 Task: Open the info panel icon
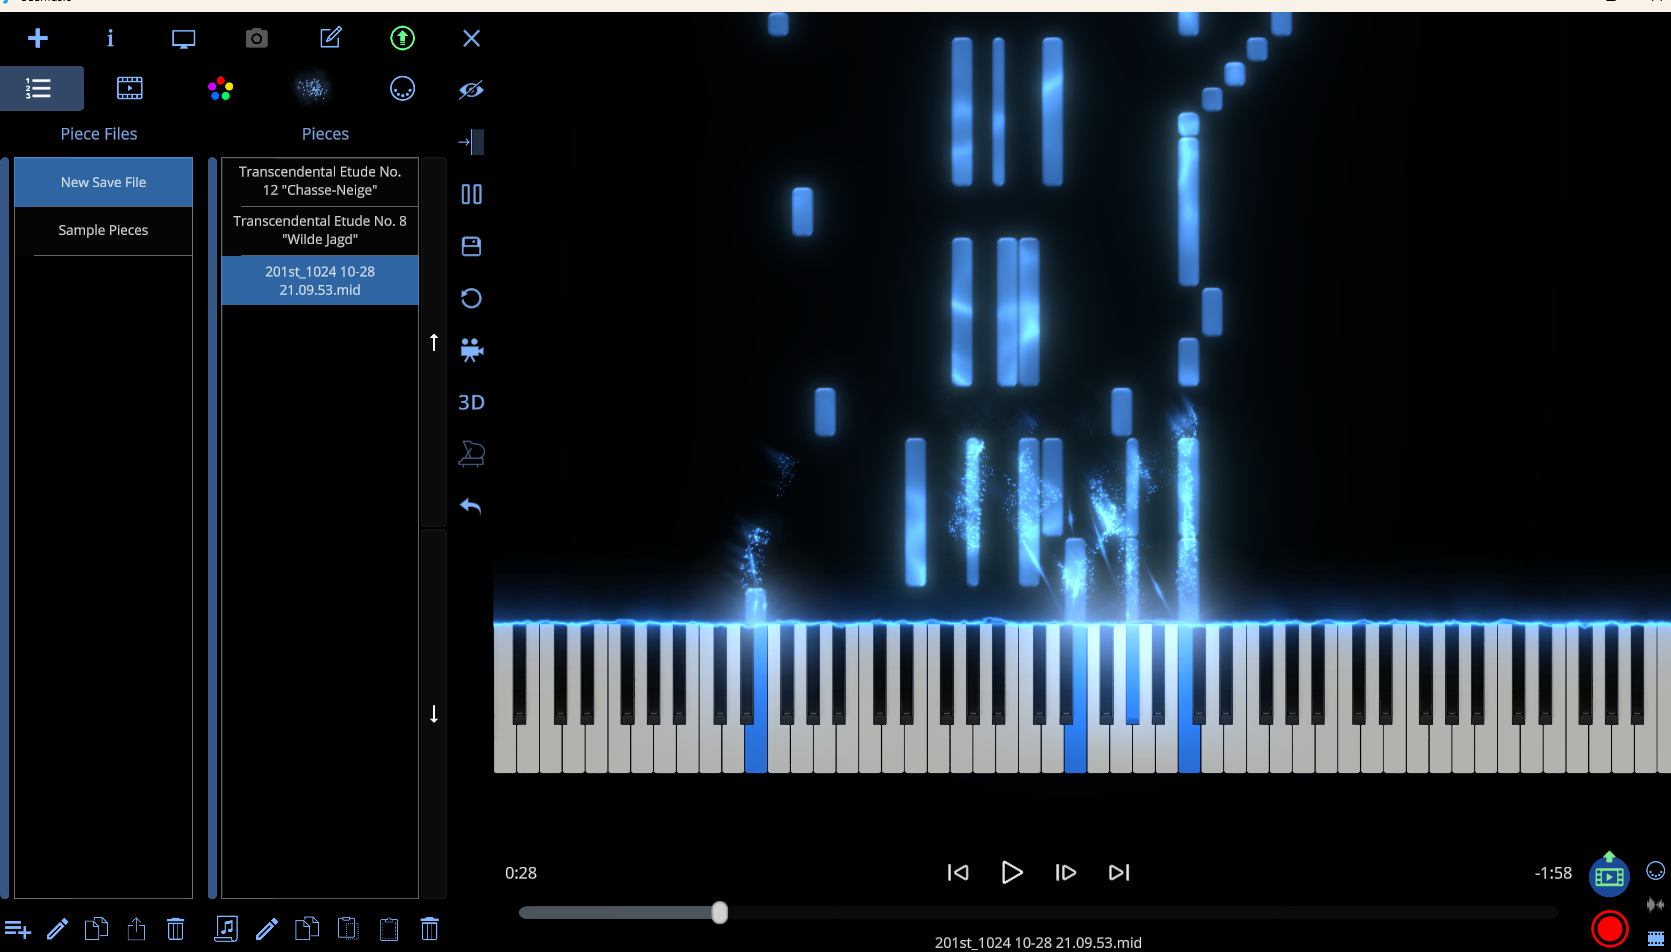110,38
